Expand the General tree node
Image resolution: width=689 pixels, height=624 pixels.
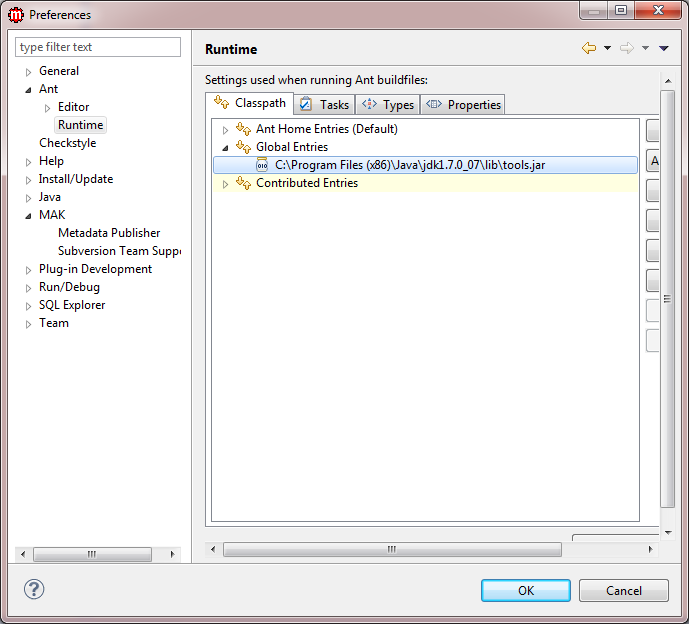(x=28, y=72)
